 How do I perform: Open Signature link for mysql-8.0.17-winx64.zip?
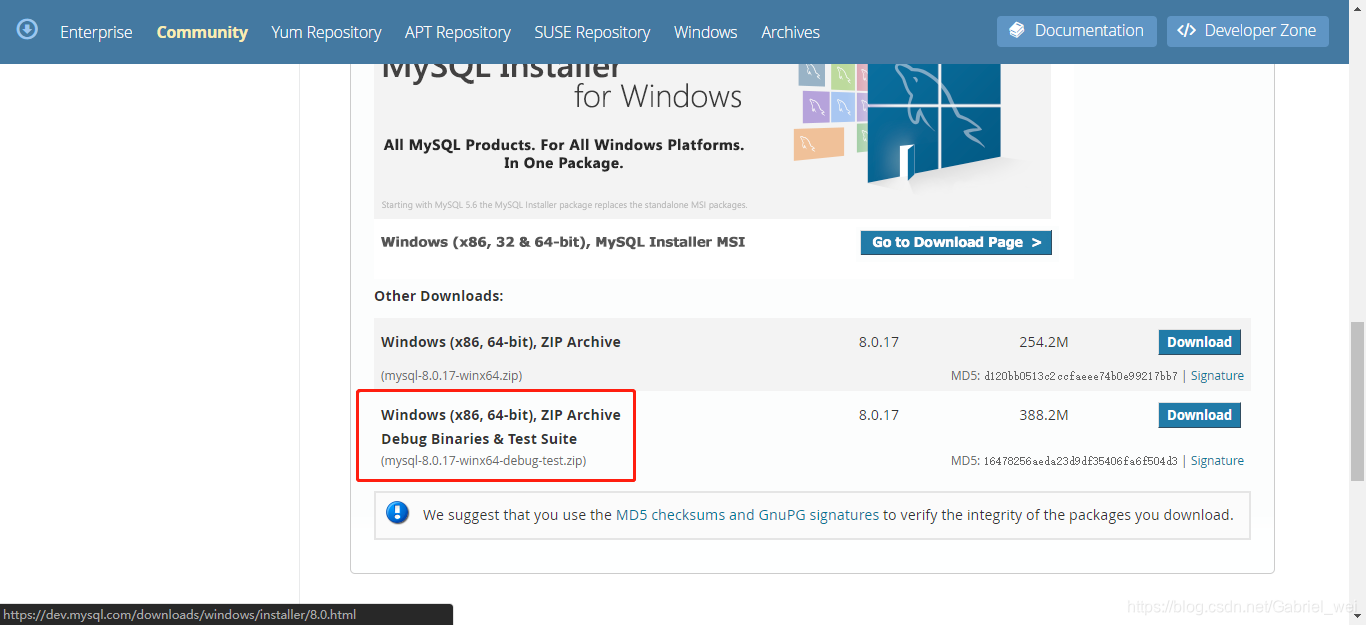[x=1217, y=376]
